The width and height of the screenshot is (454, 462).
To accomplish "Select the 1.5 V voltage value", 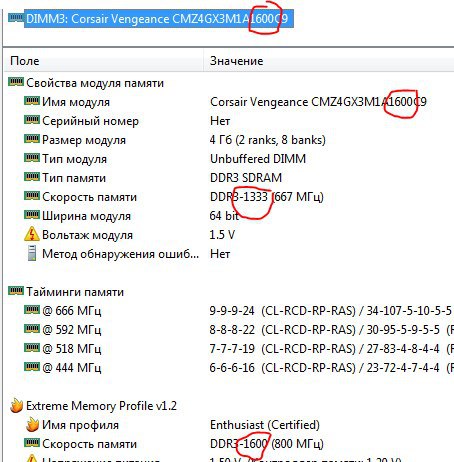I will click(222, 235).
